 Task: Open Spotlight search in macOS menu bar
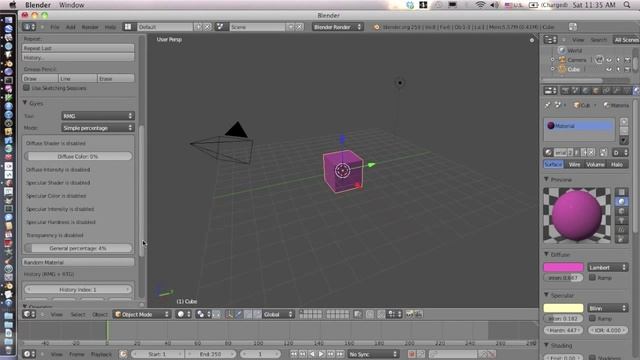tap(627, 5)
